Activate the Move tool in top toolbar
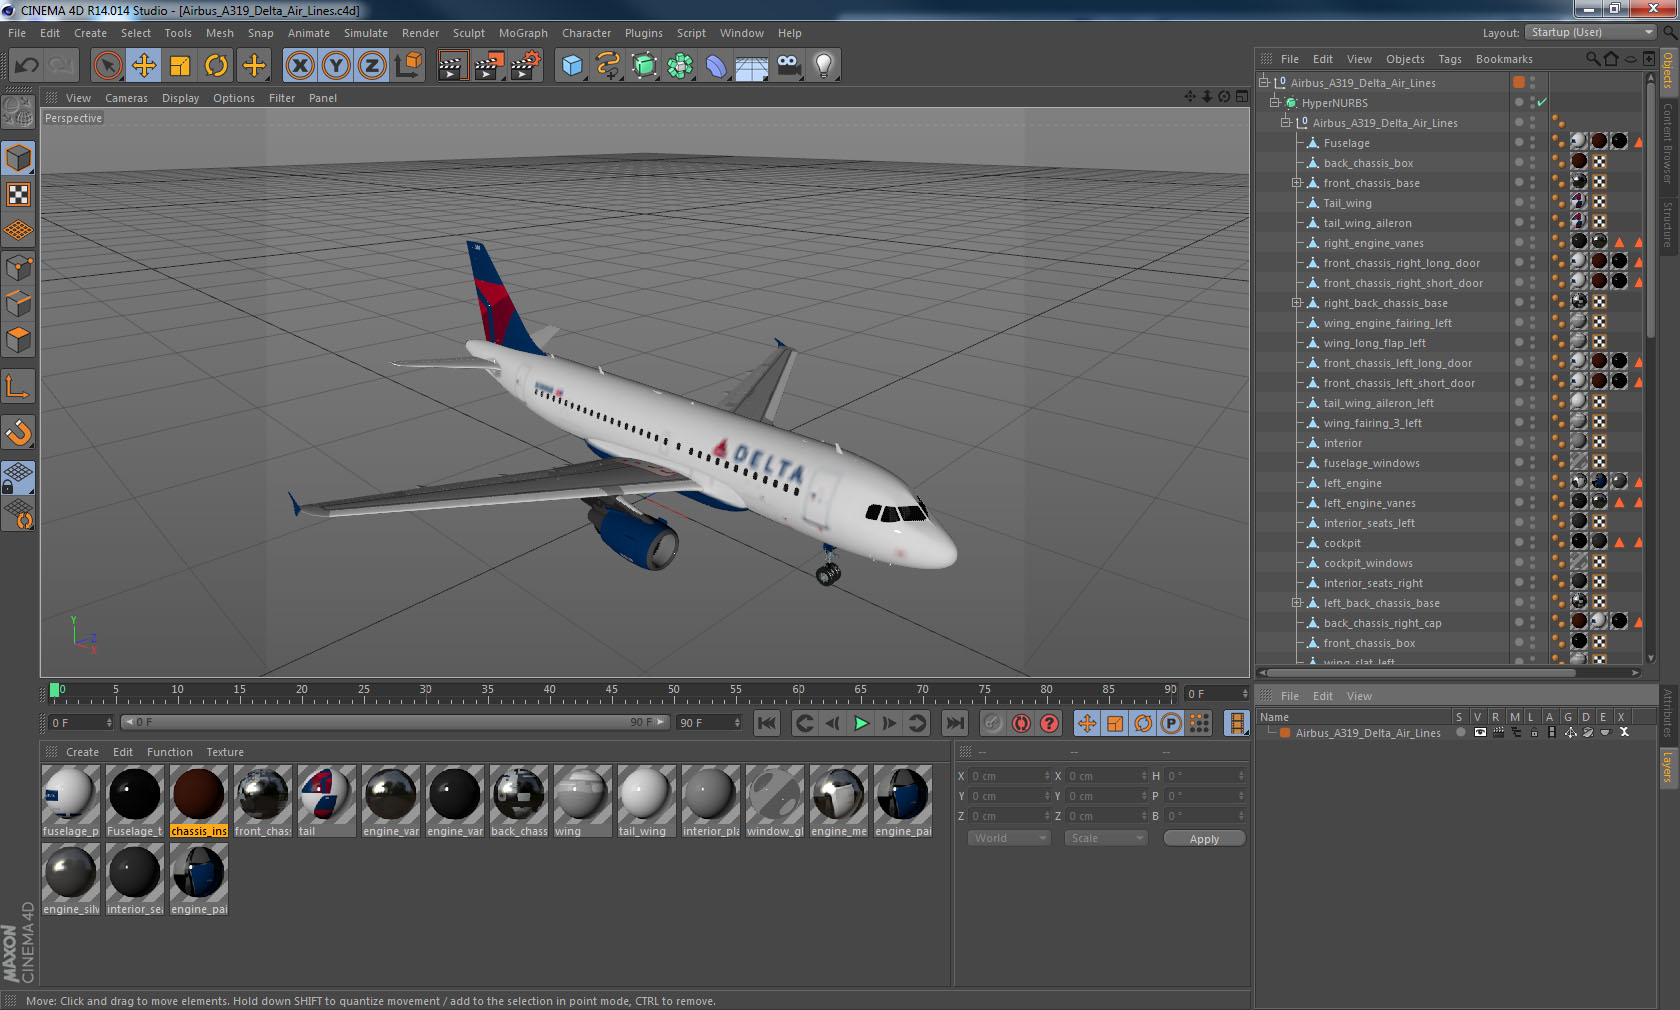The height and width of the screenshot is (1010, 1680). (x=144, y=66)
